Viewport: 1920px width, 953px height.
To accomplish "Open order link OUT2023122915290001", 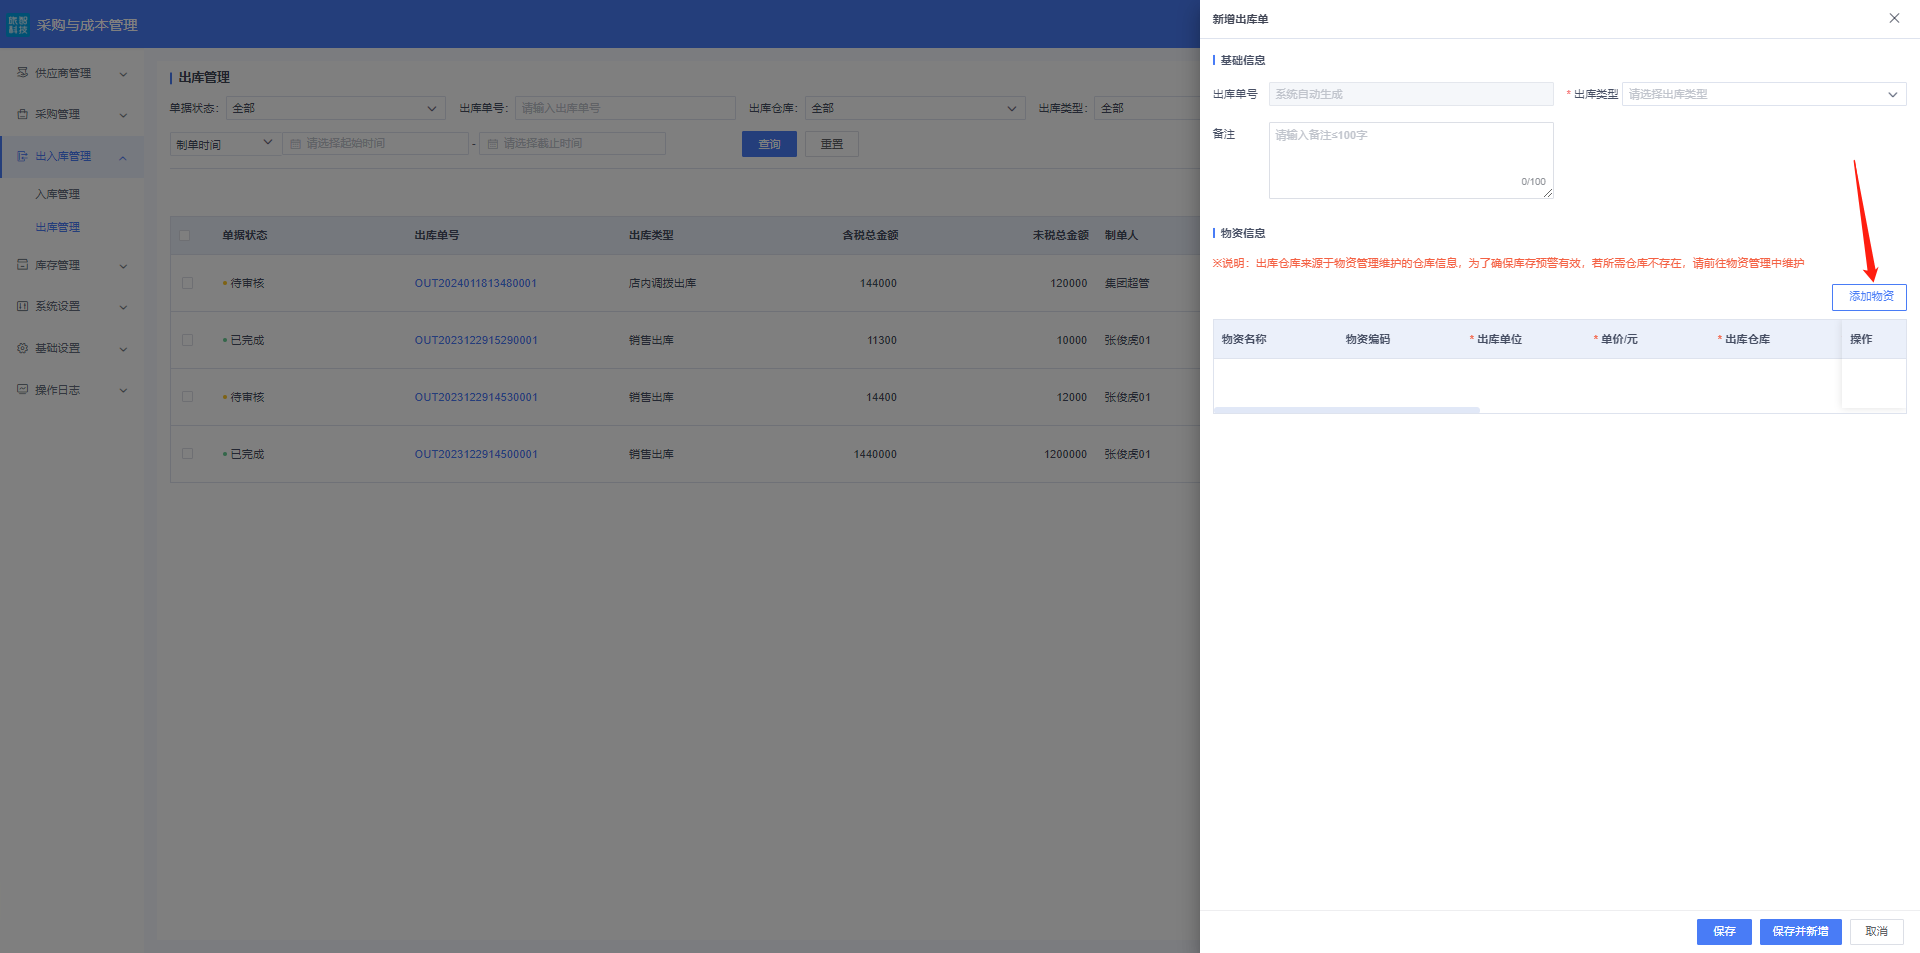I will [476, 340].
